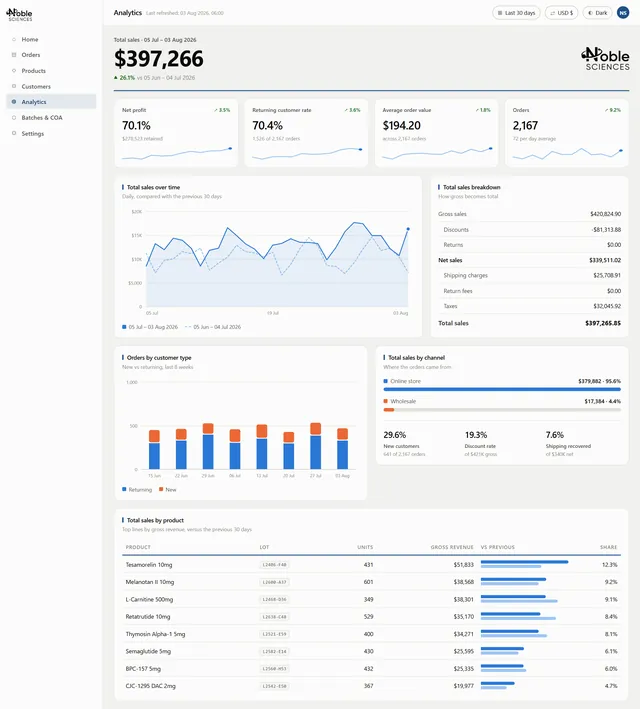Open Products in the sidebar
The image size is (640, 709).
coord(33,71)
